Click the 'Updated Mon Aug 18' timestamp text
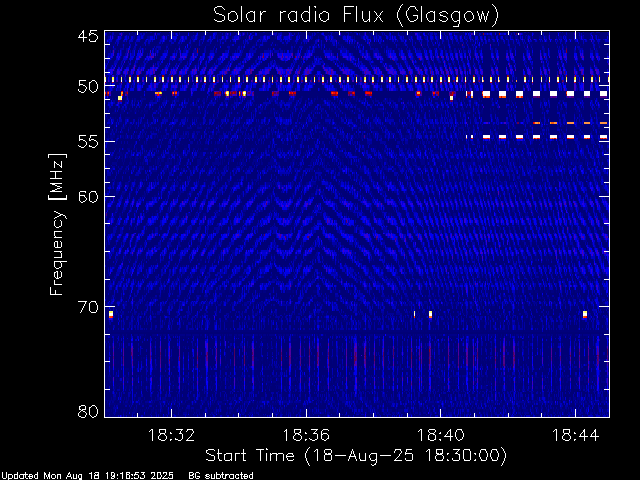 87,476
